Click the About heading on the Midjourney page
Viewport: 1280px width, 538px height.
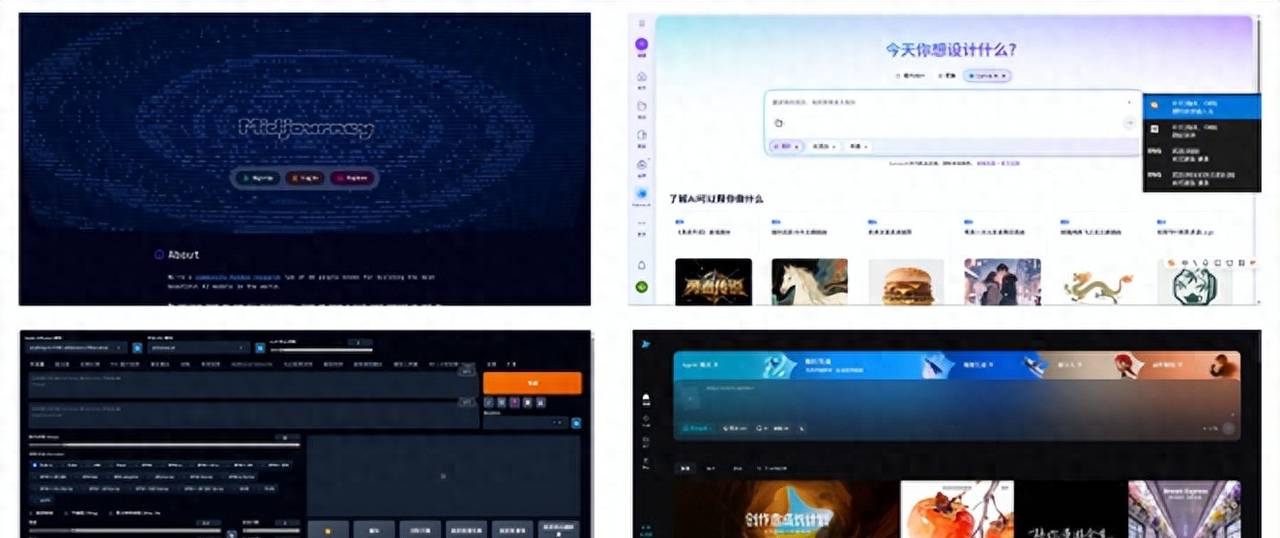point(184,254)
